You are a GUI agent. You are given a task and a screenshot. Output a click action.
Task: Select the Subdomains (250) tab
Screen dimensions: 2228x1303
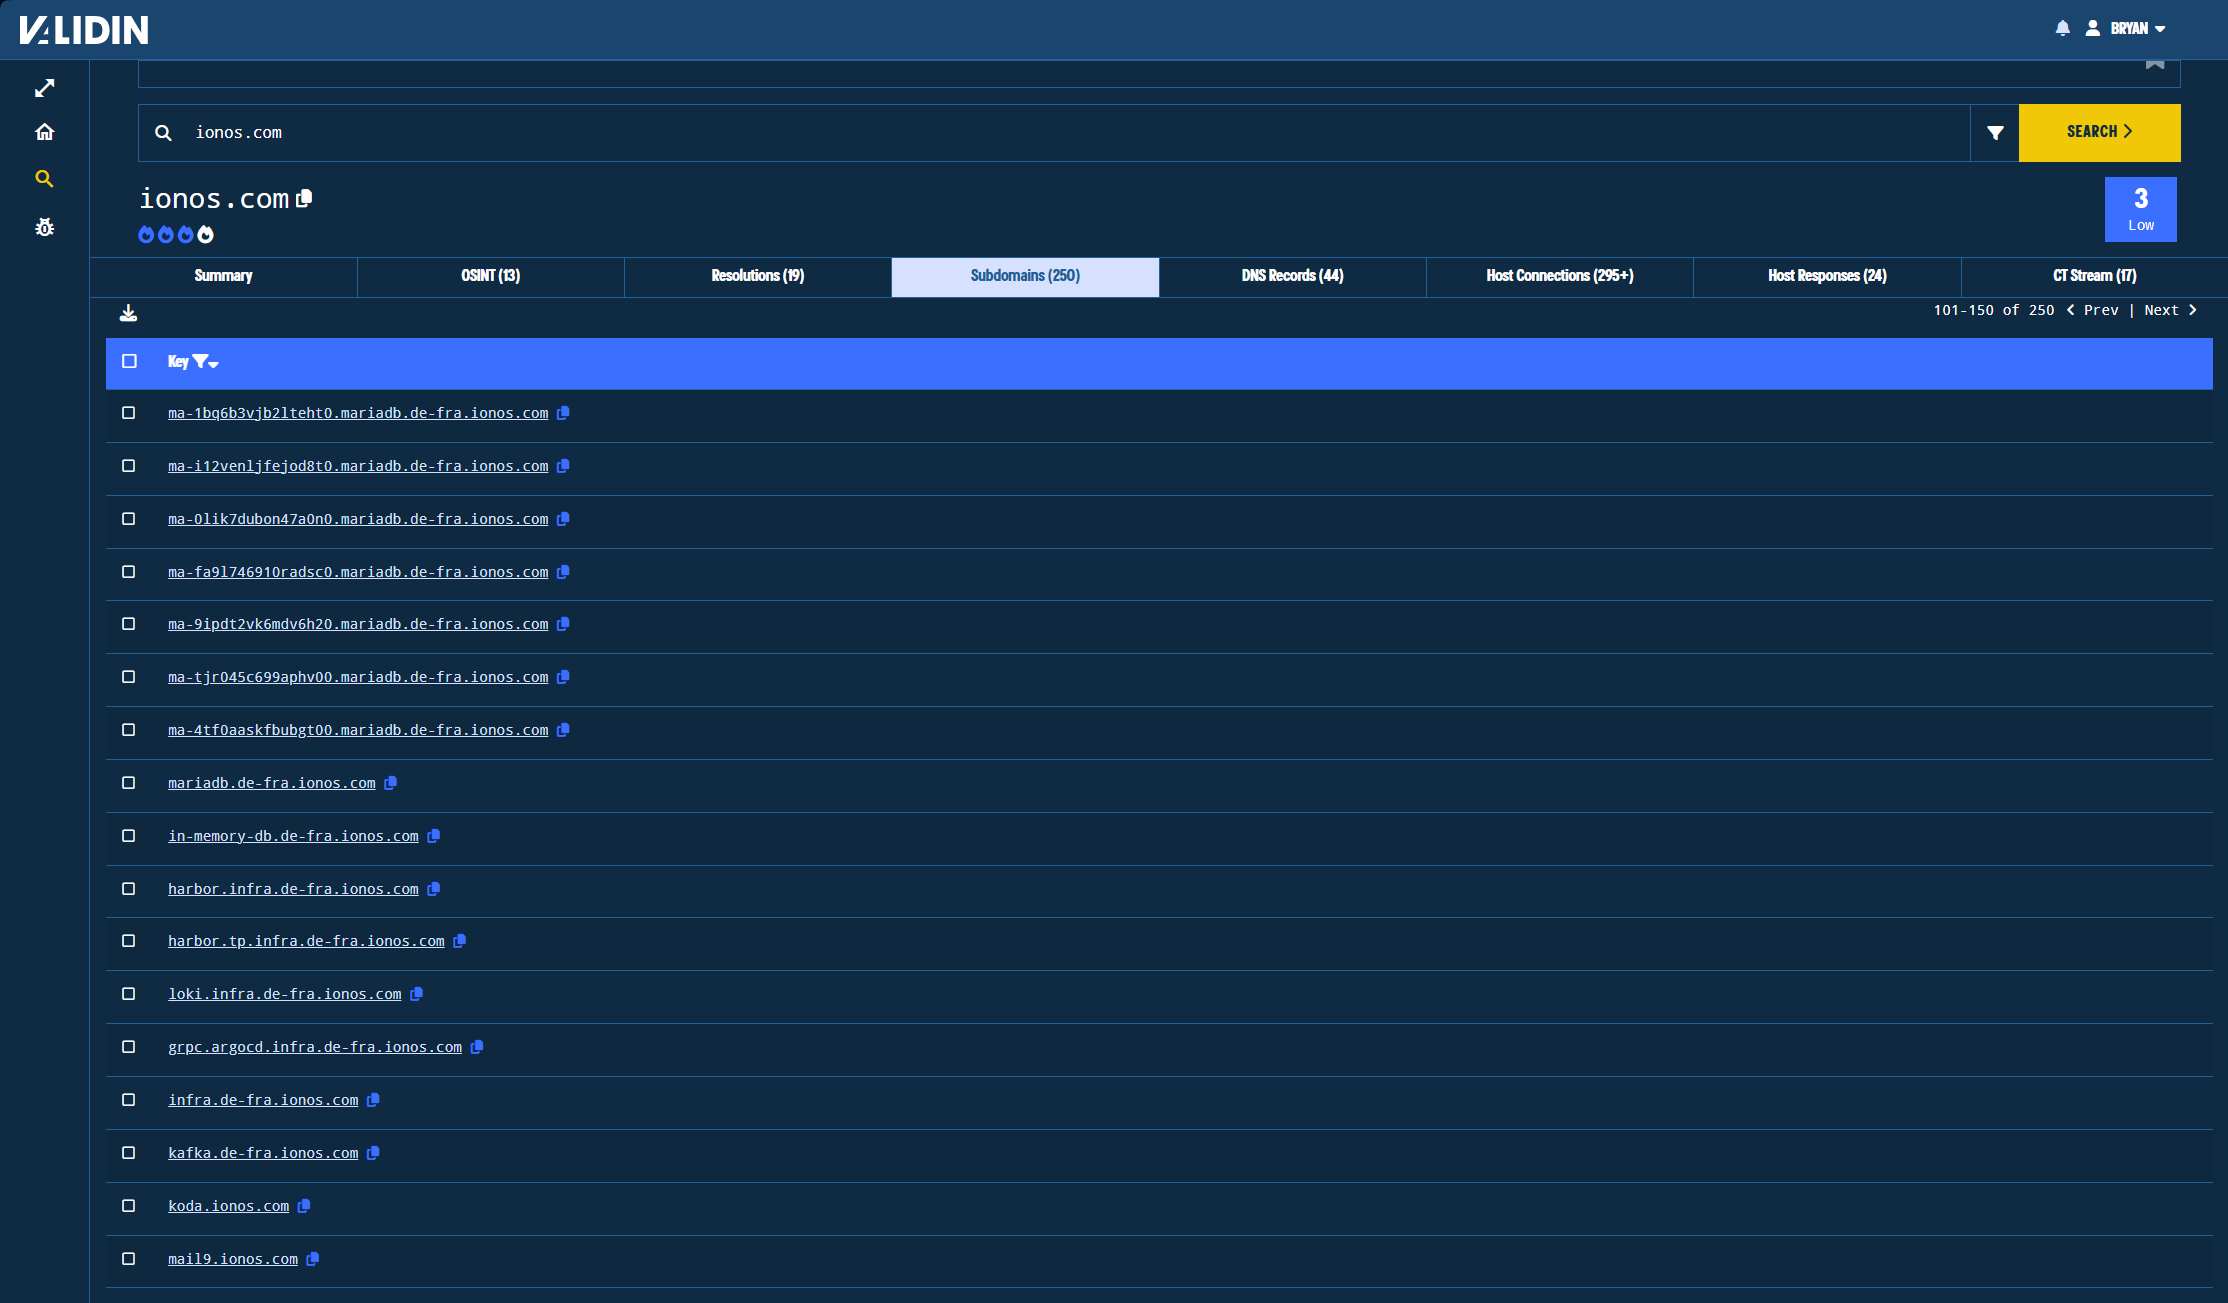click(x=1025, y=276)
